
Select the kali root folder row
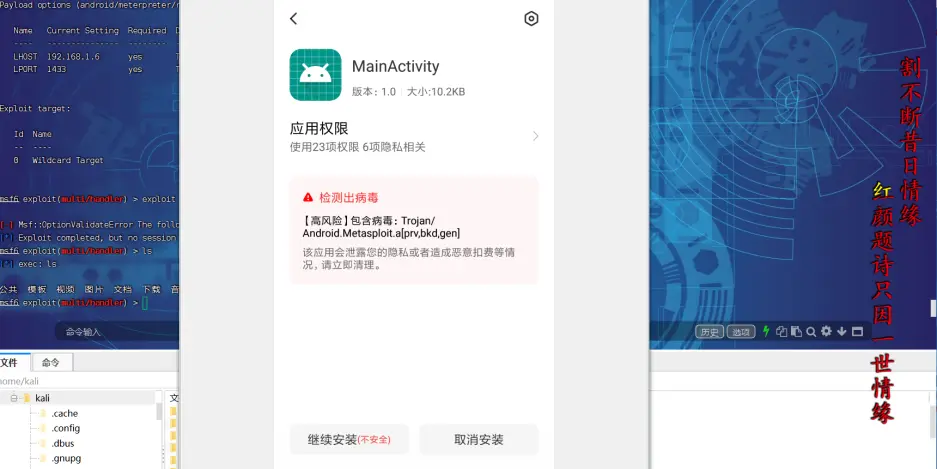(78, 398)
